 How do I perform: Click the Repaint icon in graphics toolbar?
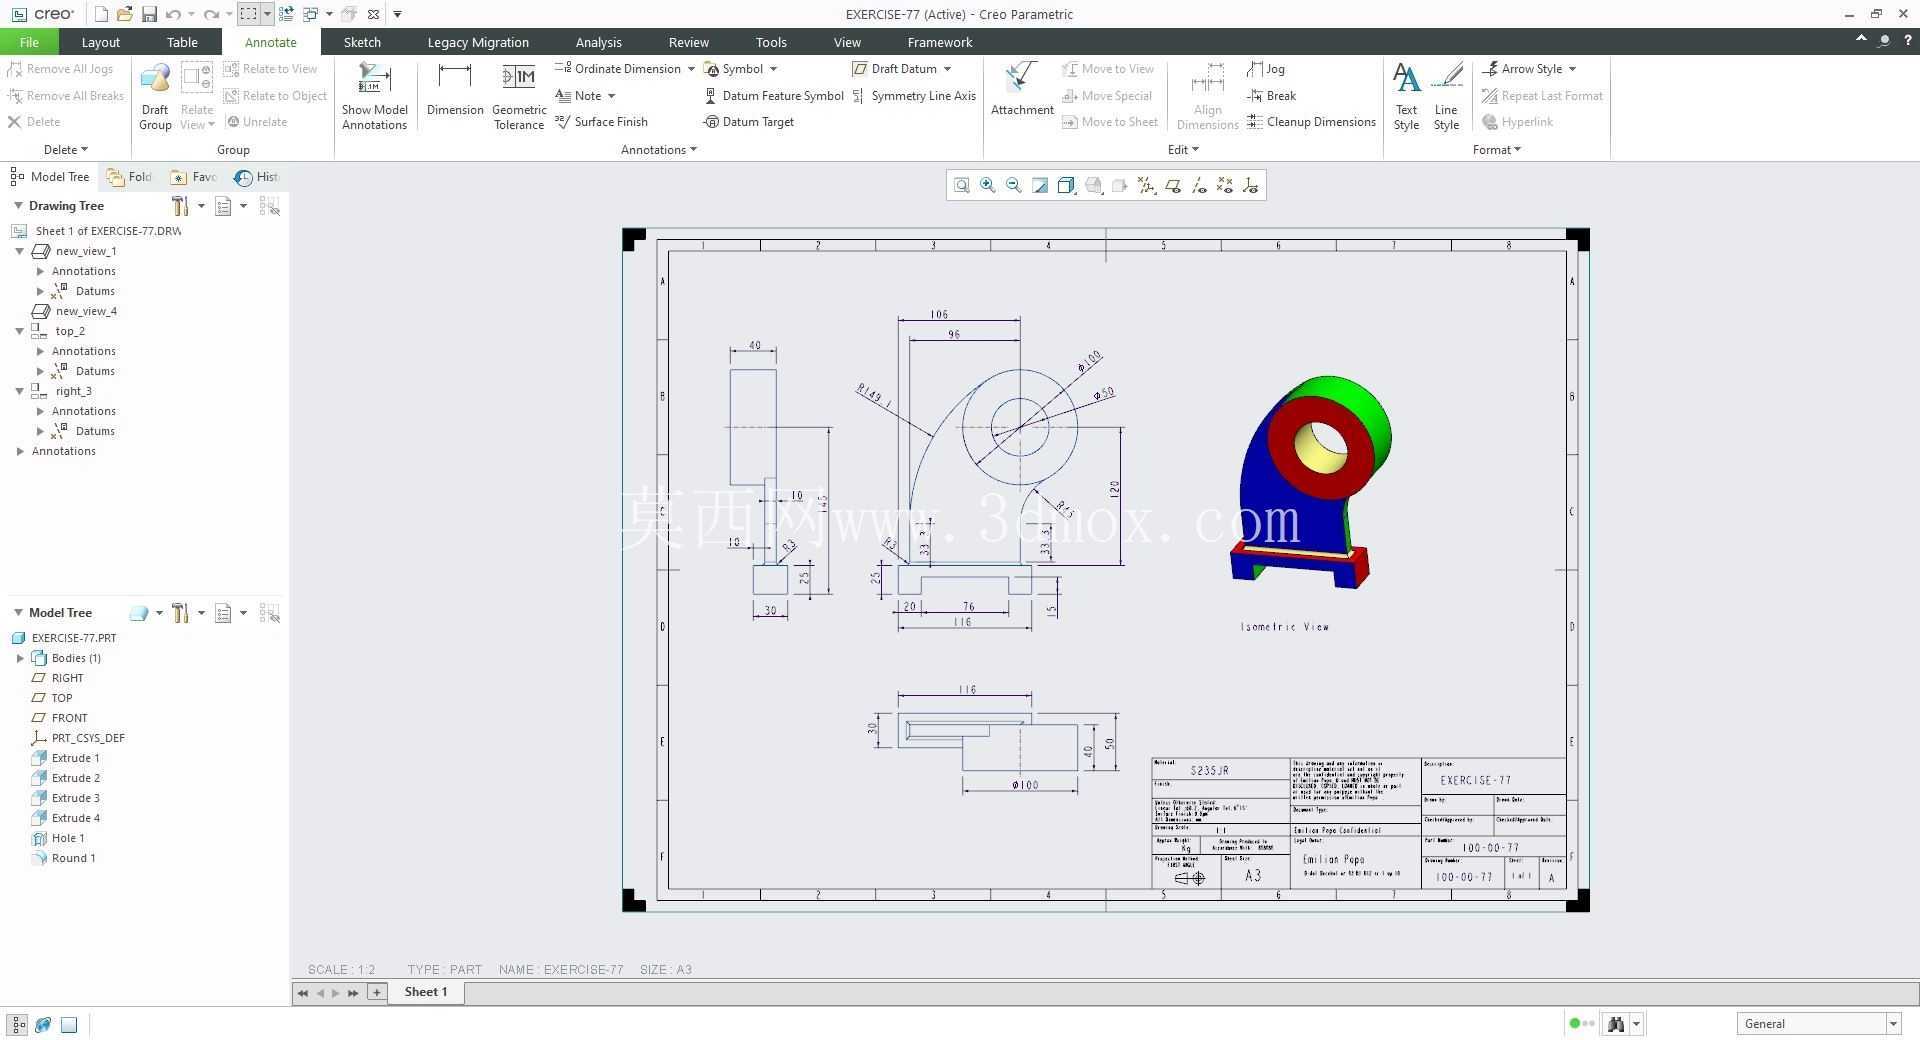coord(1040,185)
